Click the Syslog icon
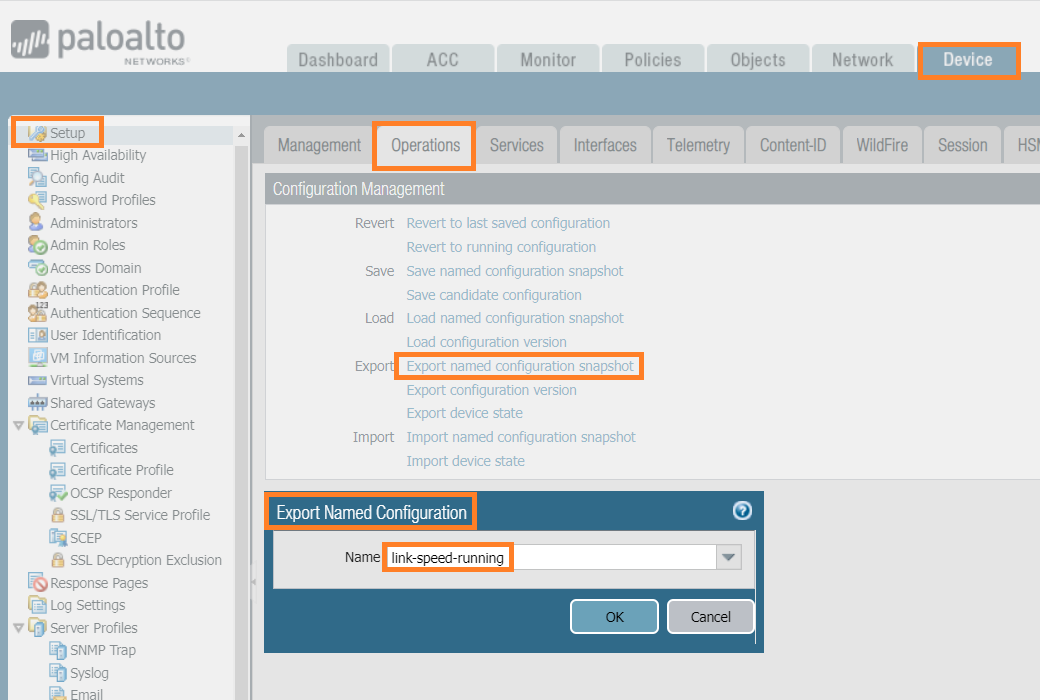This screenshot has height=700, width=1040. pyautogui.click(x=58, y=672)
